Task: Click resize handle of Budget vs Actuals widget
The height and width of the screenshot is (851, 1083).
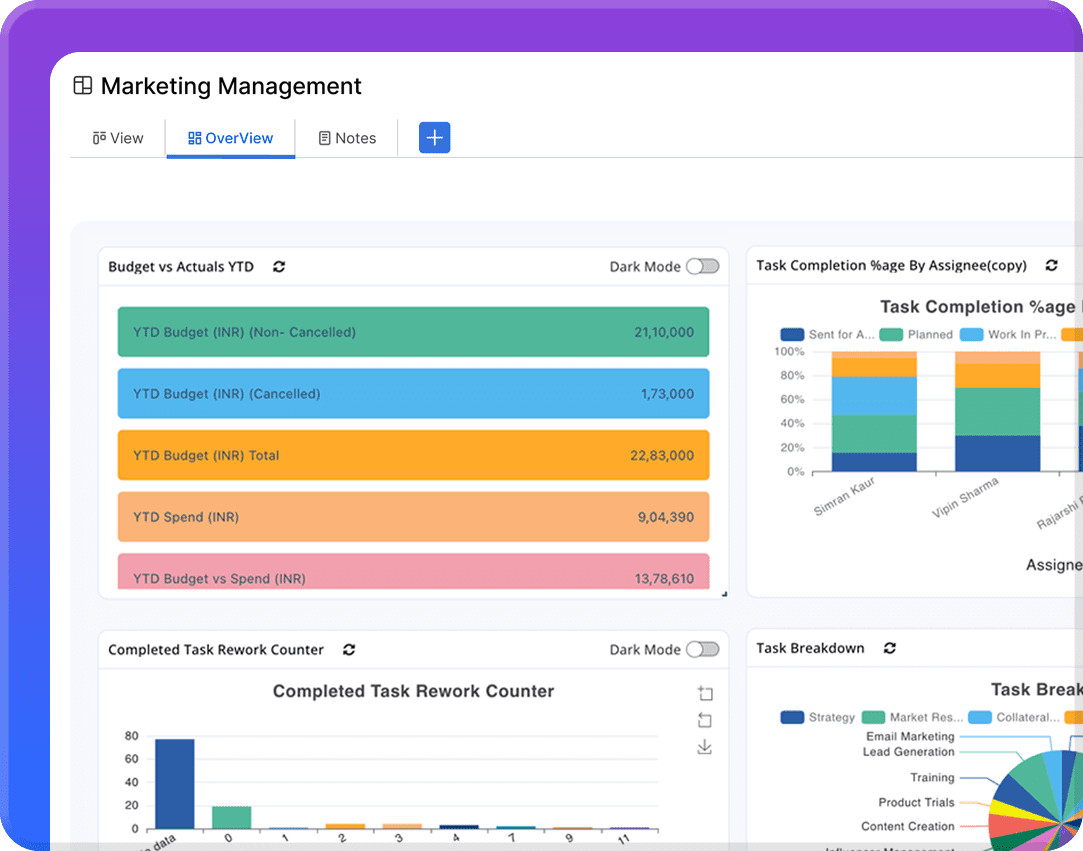Action: tap(724, 594)
